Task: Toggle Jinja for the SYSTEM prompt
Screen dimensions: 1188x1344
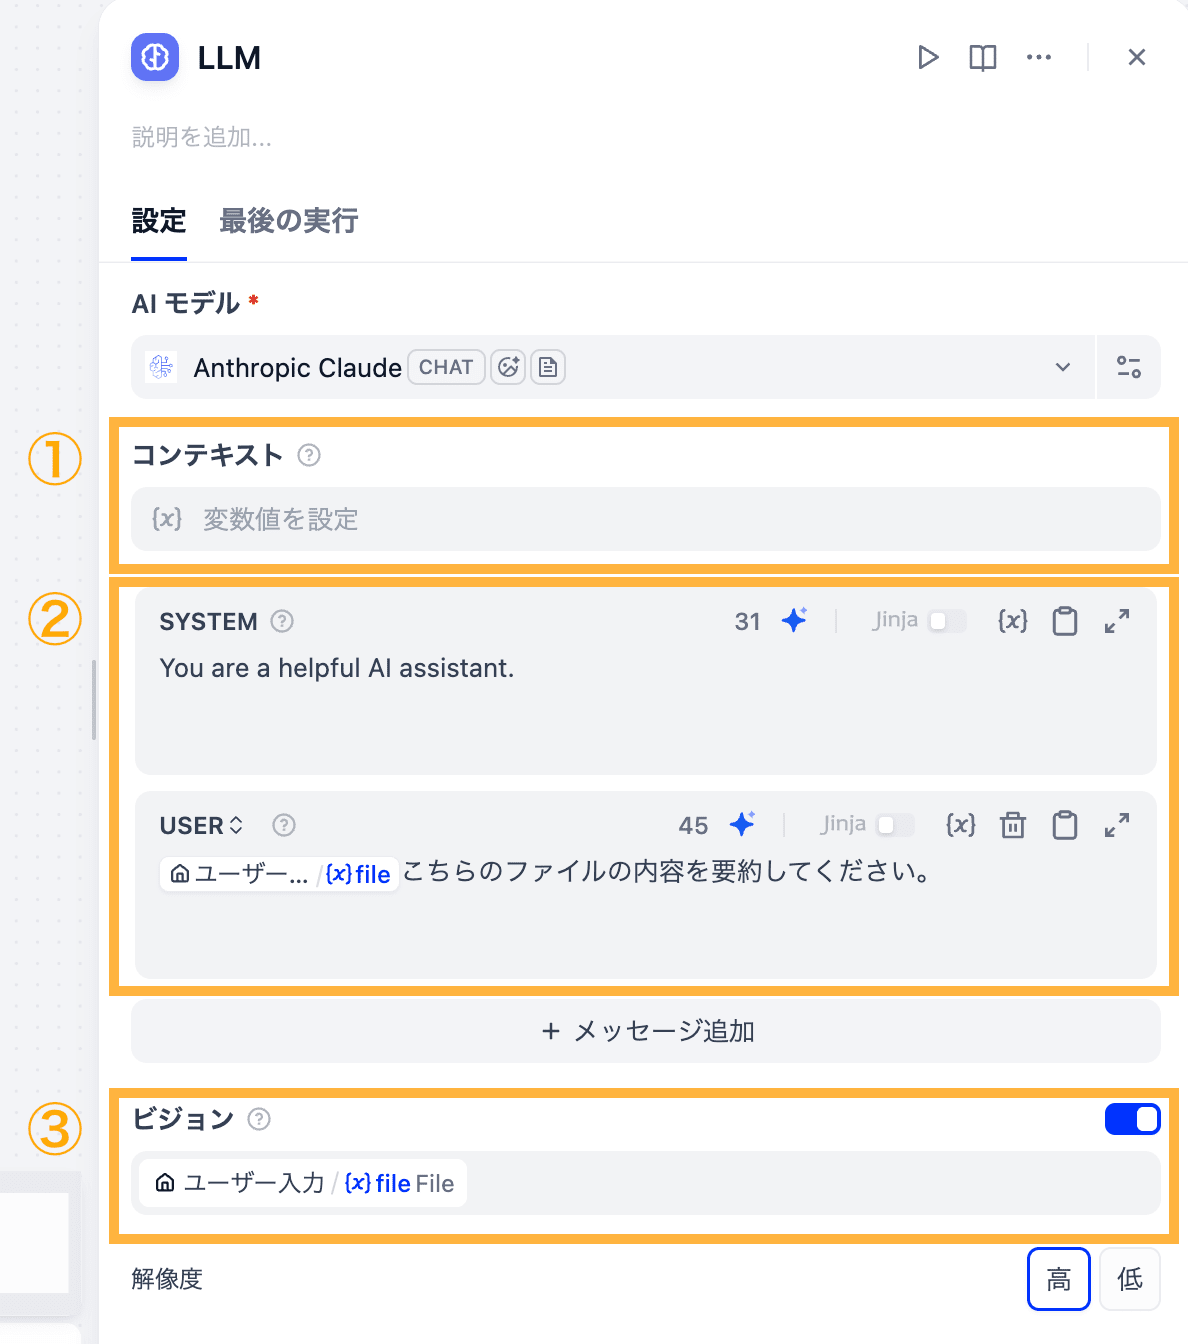Action: coord(948,621)
